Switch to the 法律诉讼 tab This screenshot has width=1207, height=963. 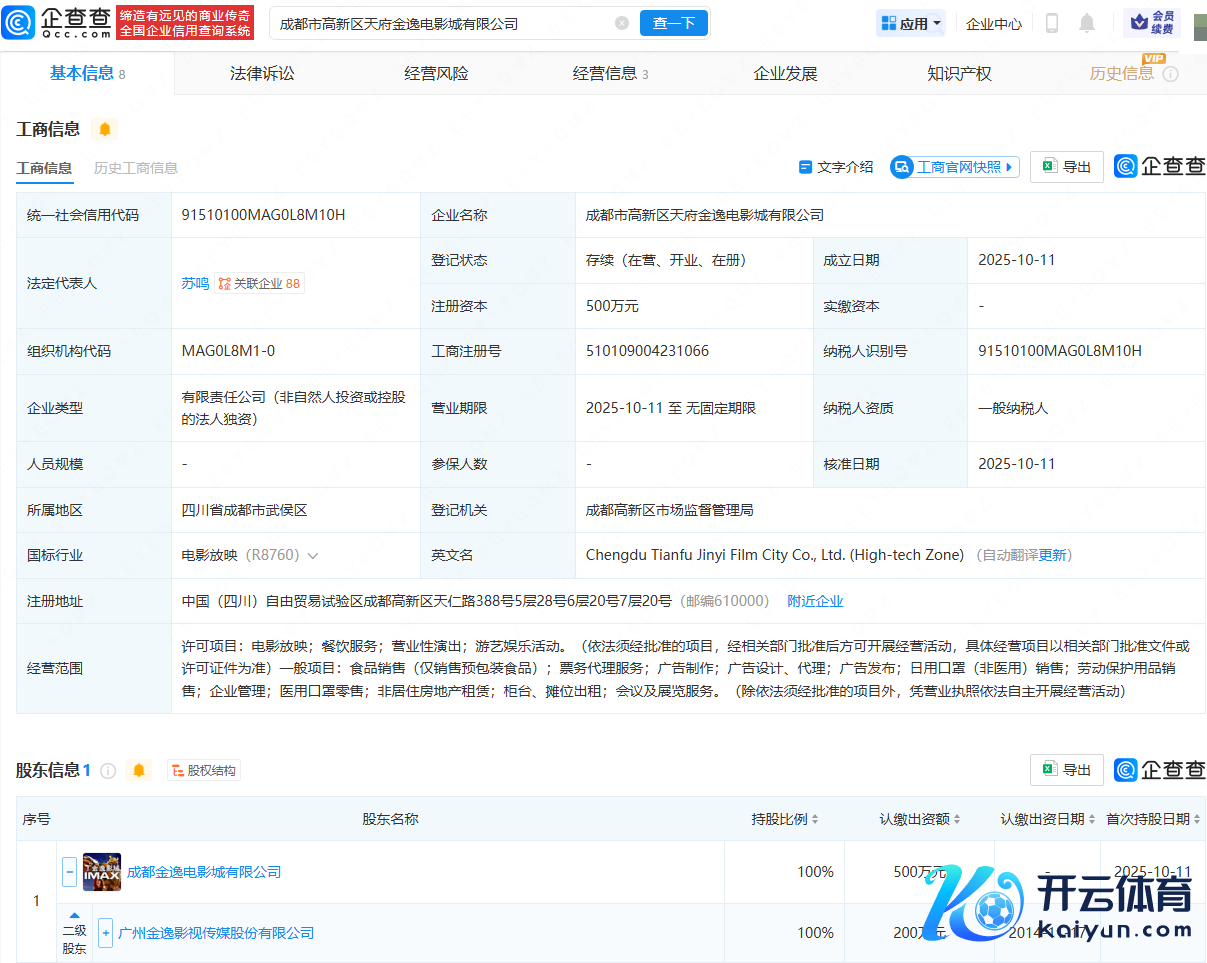(x=262, y=73)
